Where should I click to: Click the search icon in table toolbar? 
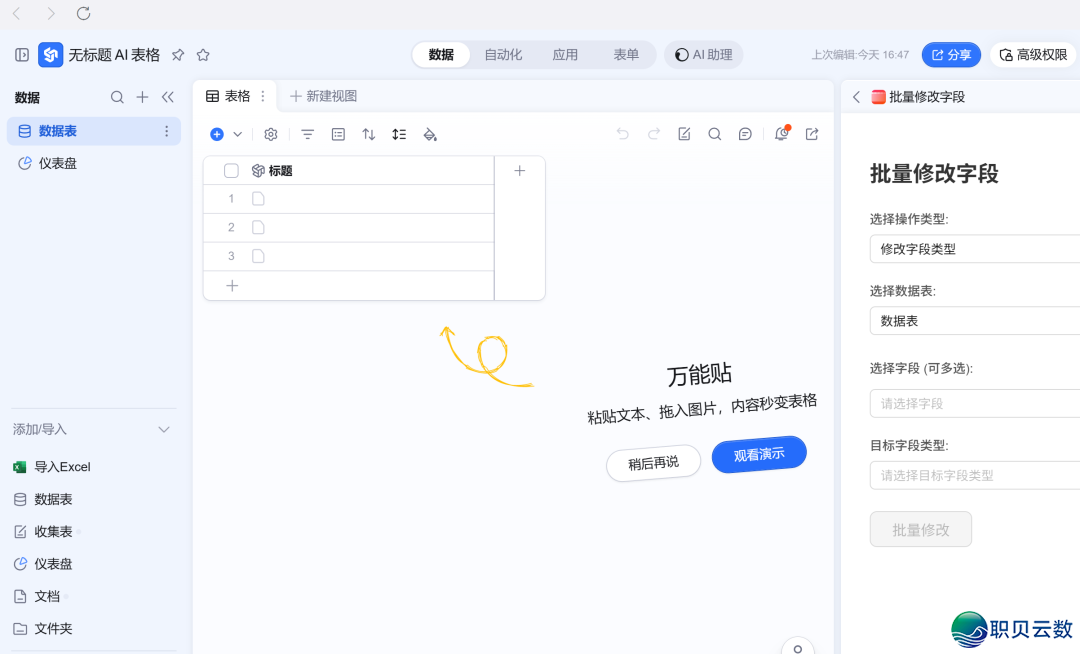pos(715,134)
